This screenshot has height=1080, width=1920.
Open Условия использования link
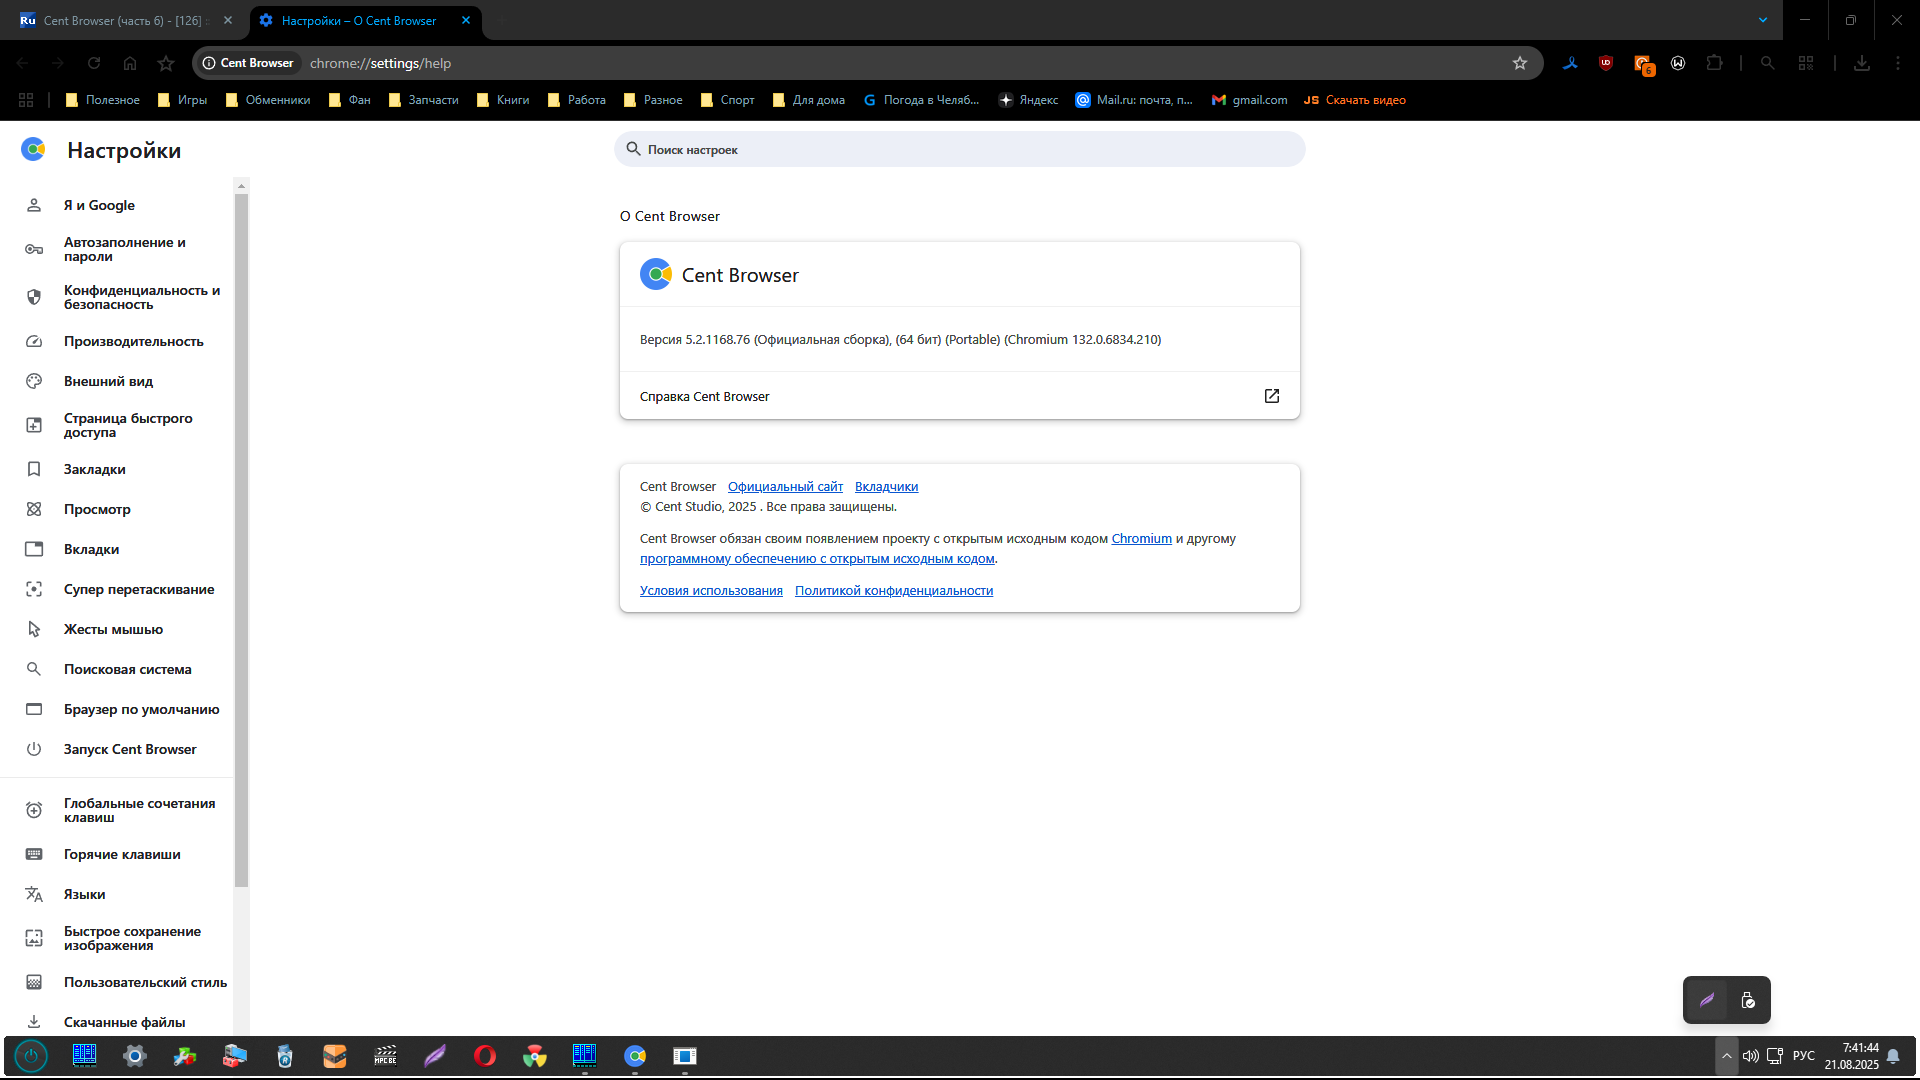711,591
